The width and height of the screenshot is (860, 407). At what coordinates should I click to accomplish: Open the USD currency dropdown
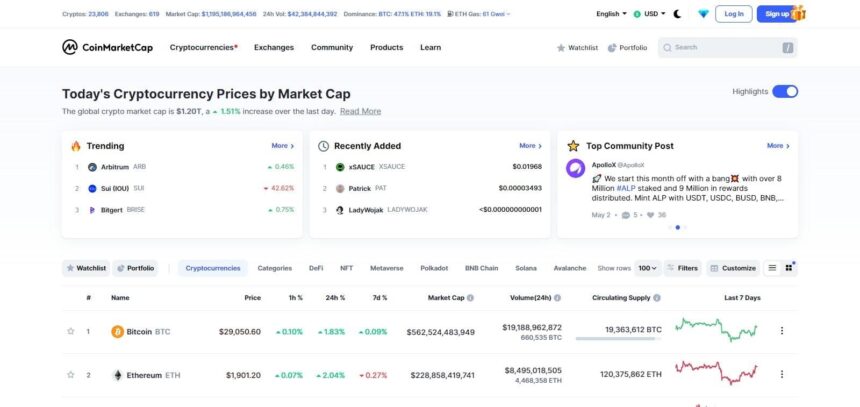[649, 14]
